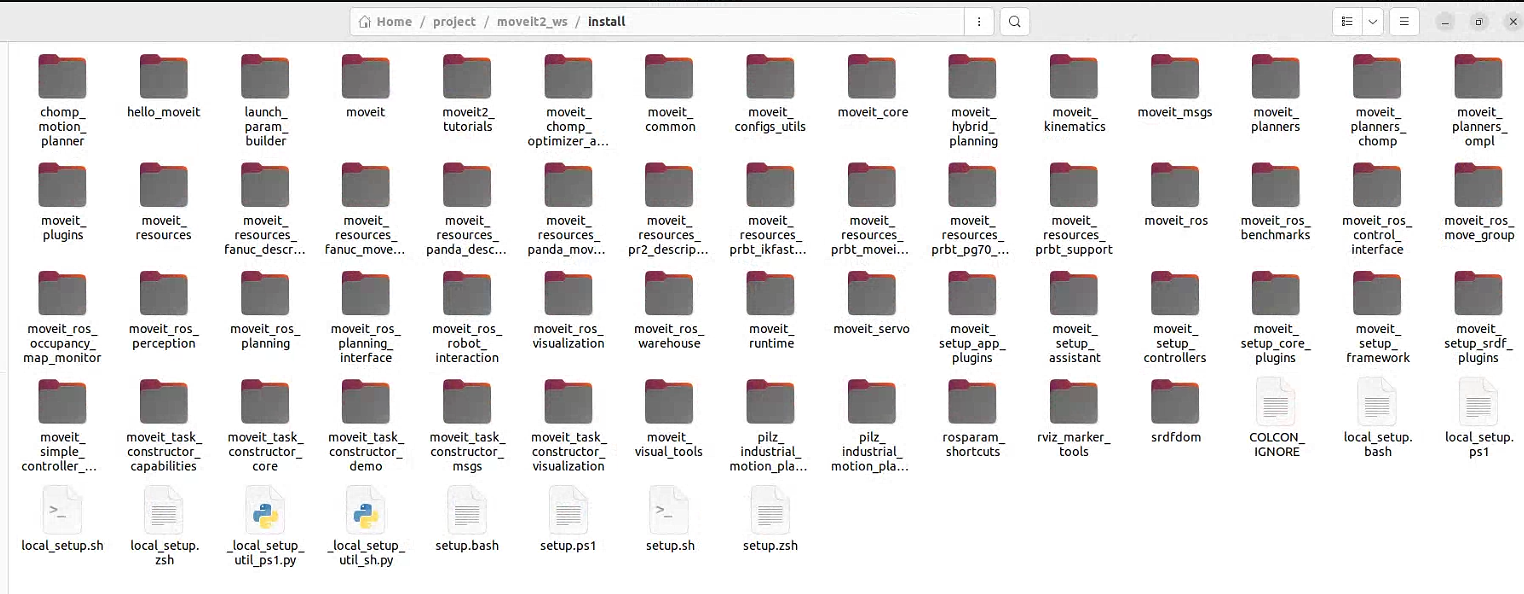1524x594 pixels.
Task: Select the local_setup.zsh file
Action: pyautogui.click(x=164, y=509)
